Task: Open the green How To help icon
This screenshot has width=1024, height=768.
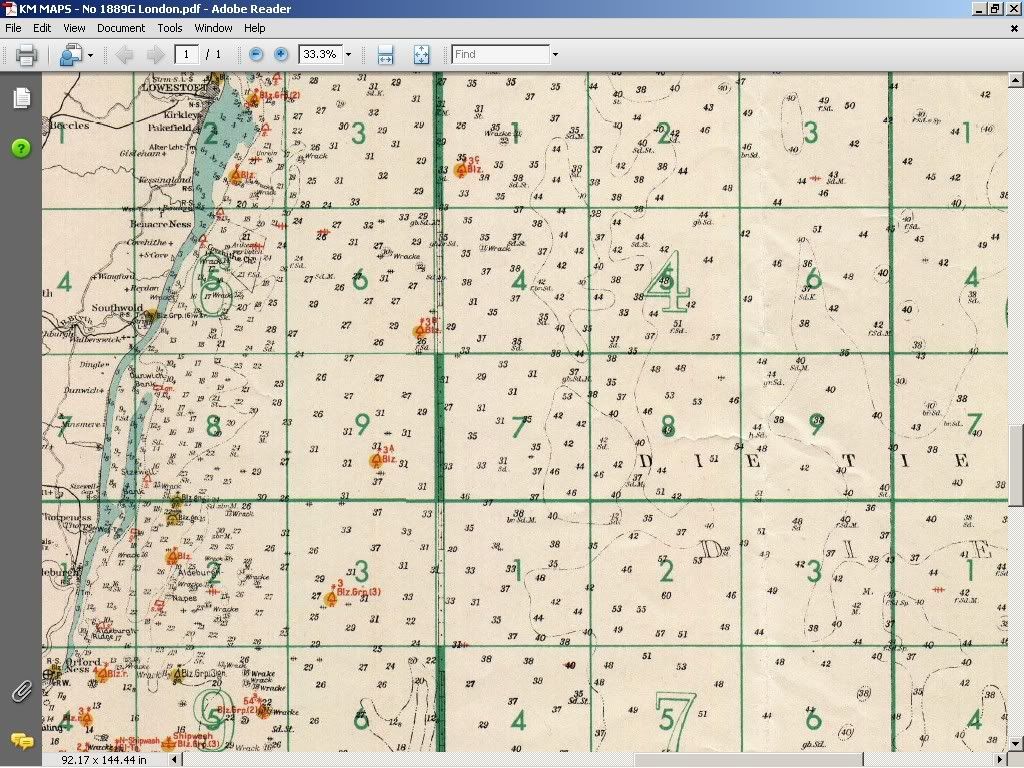Action: click(x=21, y=148)
